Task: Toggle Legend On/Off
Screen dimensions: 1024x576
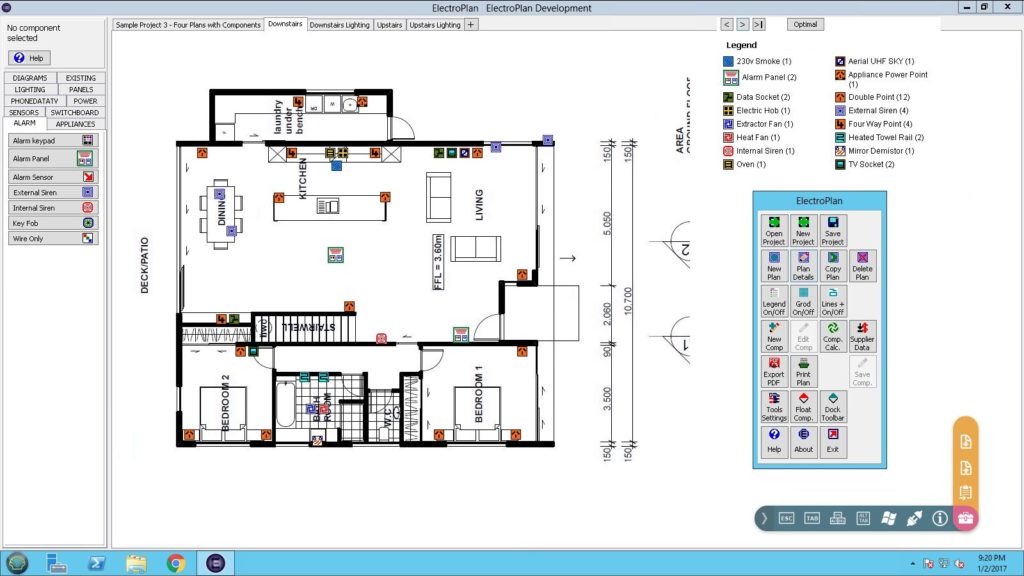Action: pyautogui.click(x=774, y=301)
